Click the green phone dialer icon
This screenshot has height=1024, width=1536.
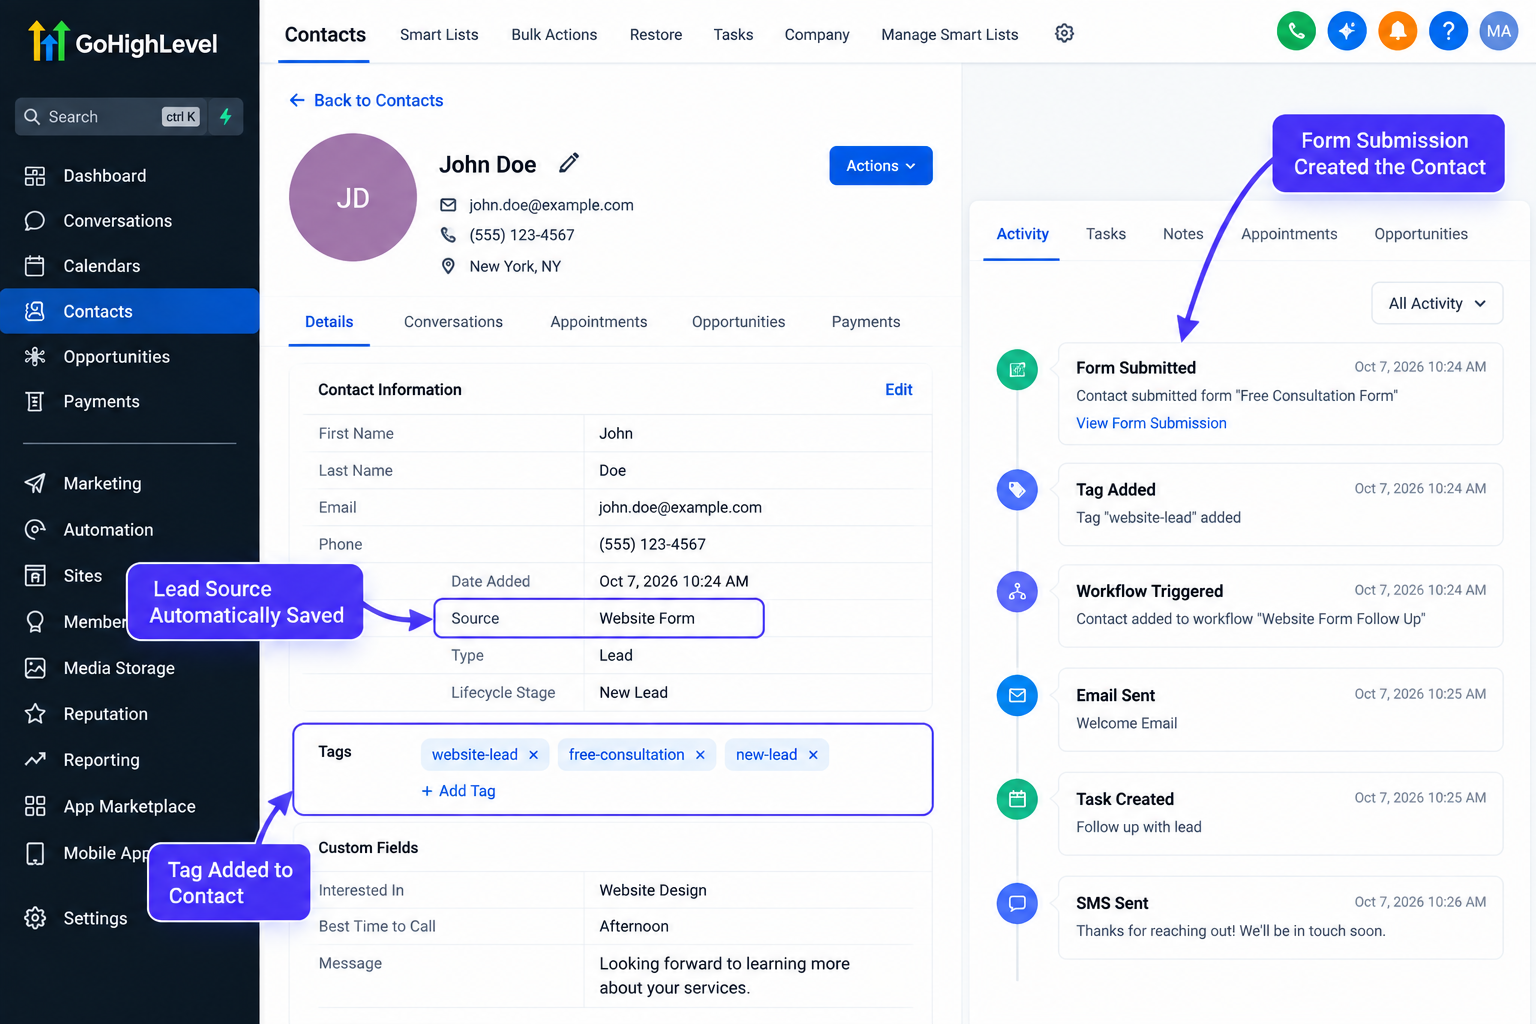click(1296, 31)
